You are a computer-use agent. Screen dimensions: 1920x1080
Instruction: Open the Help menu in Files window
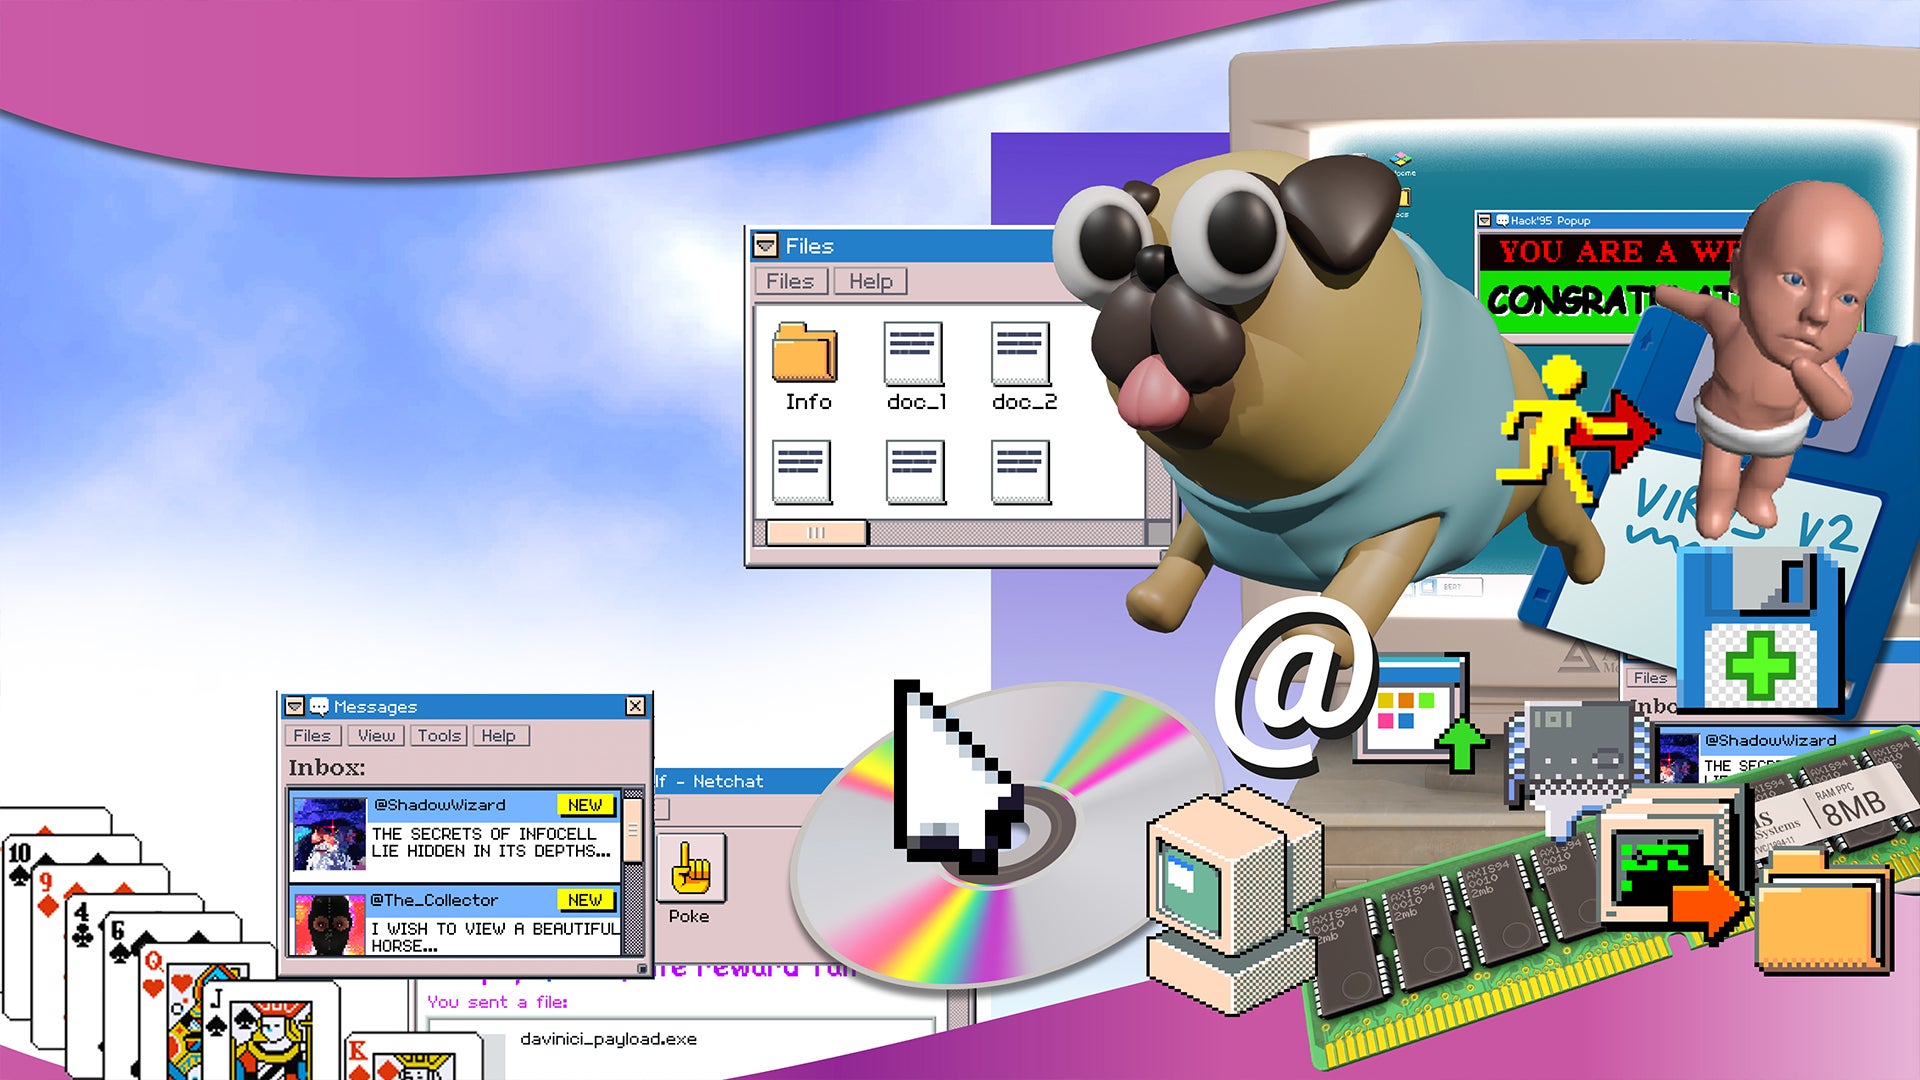click(871, 282)
